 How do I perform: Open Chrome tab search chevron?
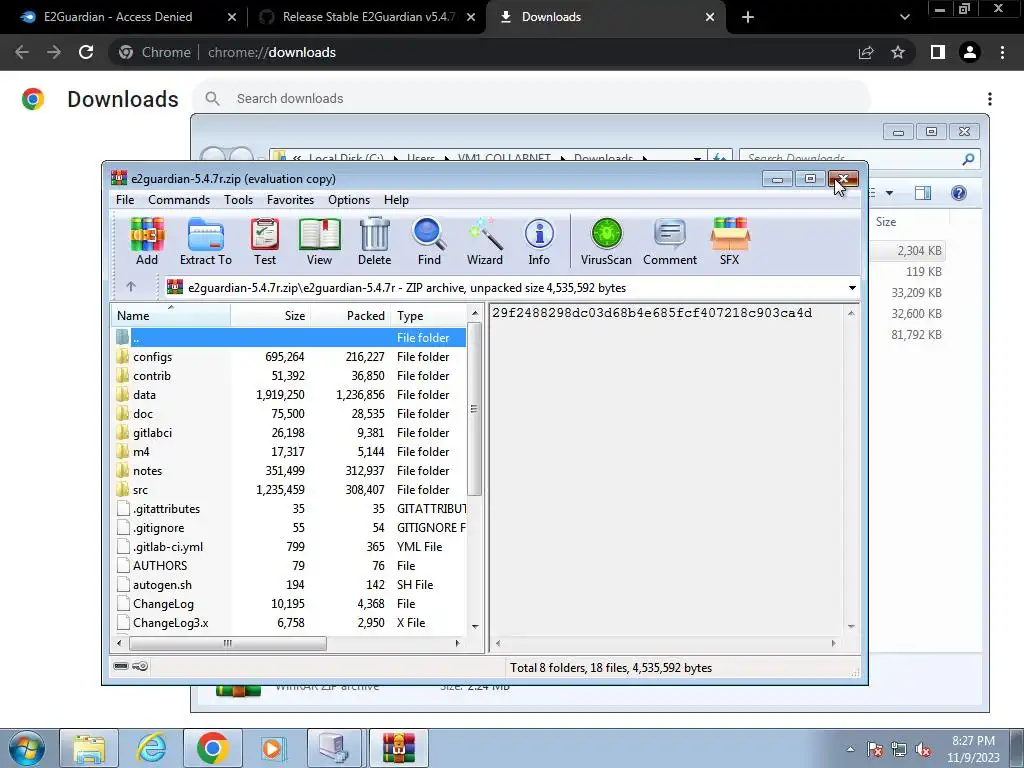point(904,17)
